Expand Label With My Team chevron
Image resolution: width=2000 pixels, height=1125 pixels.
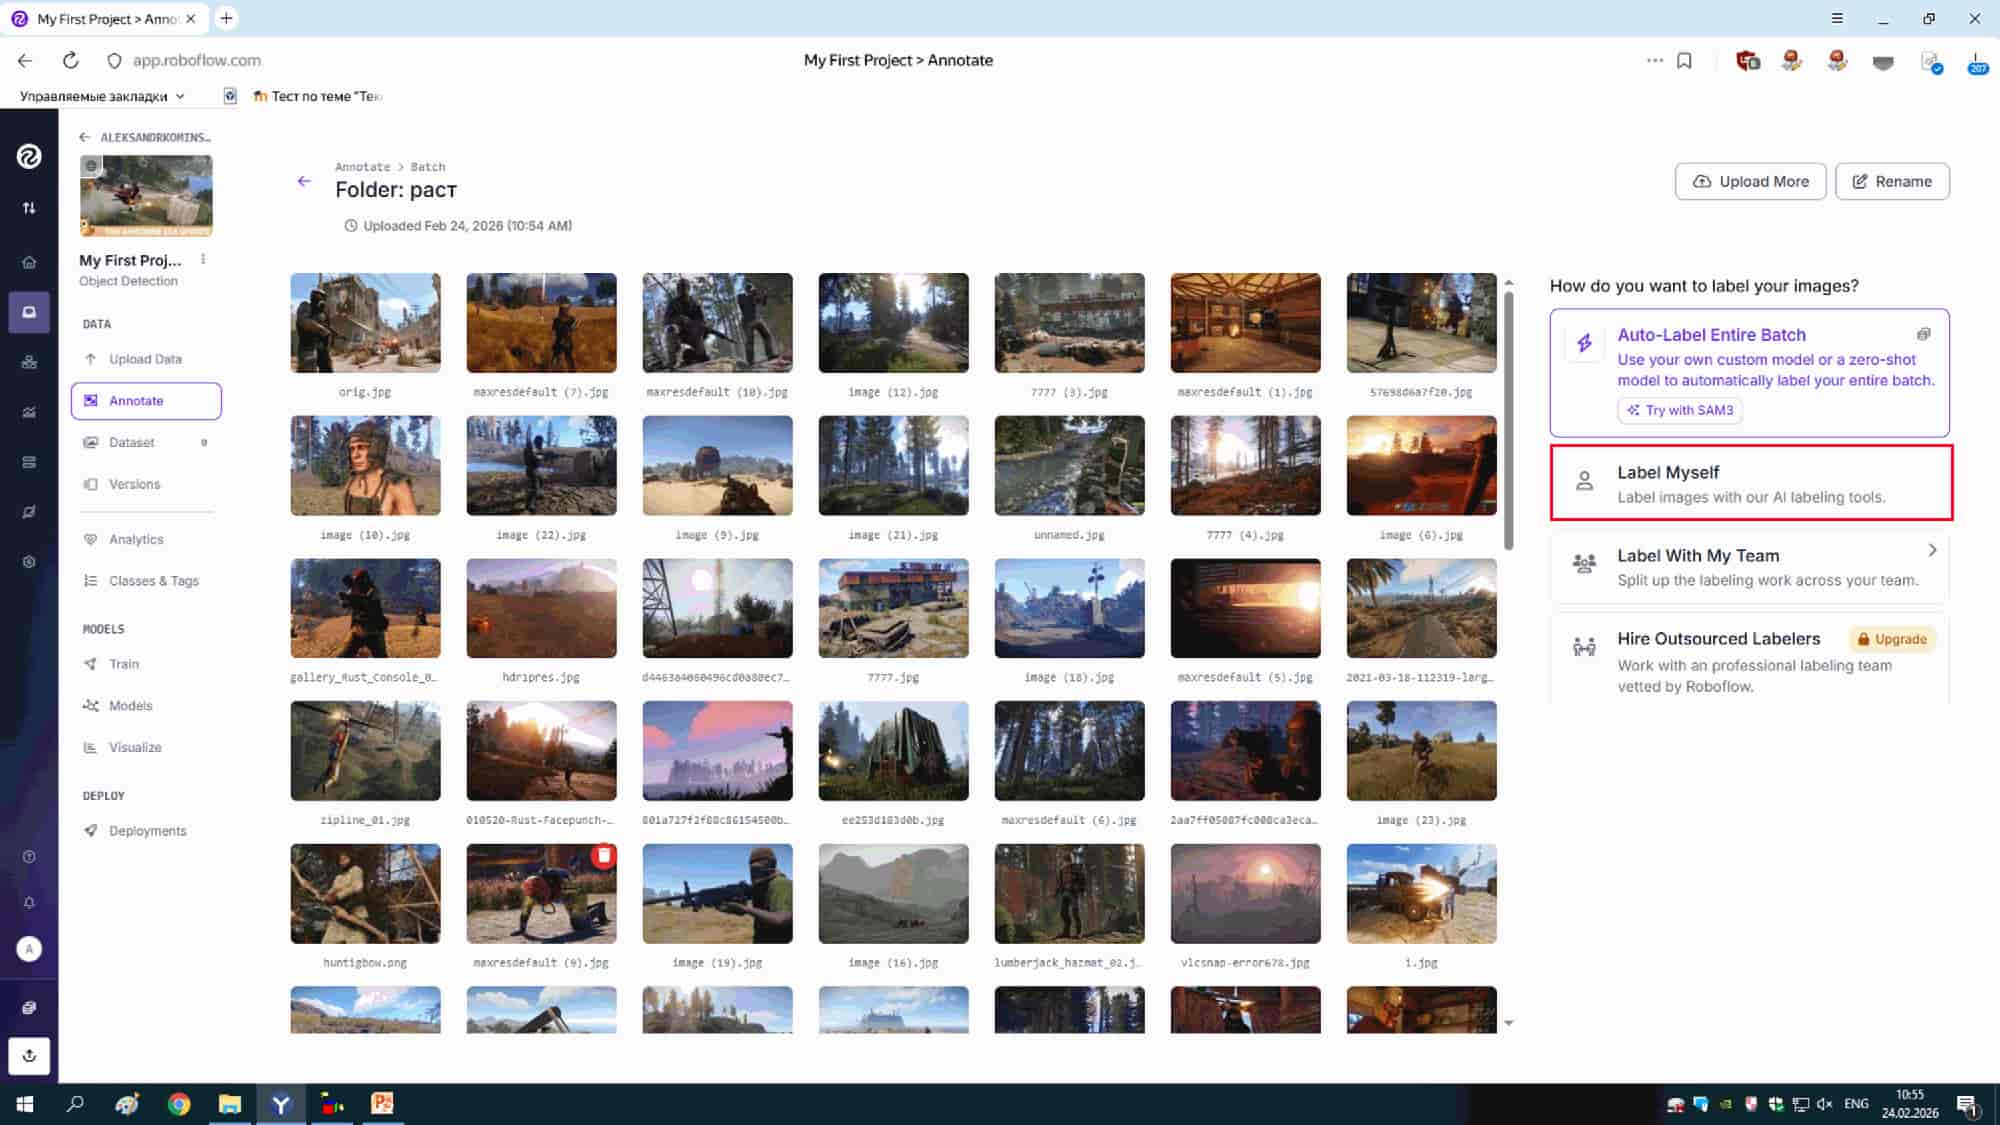[x=1932, y=550]
